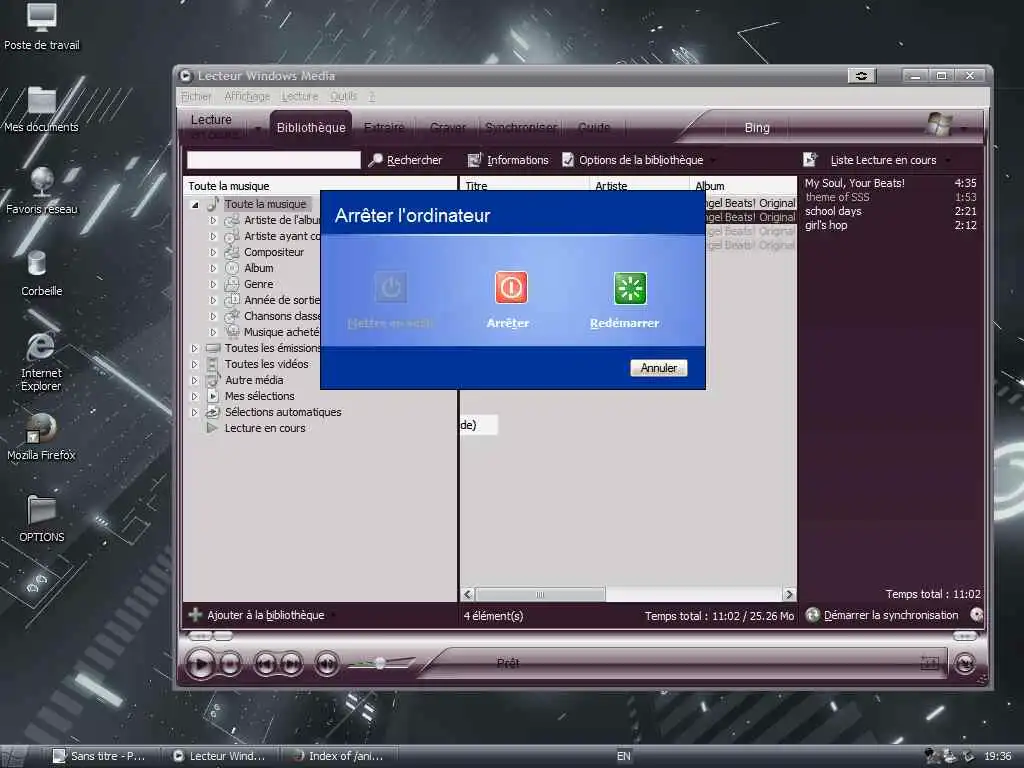Click the red Arrêter shutdown icon

tap(511, 287)
